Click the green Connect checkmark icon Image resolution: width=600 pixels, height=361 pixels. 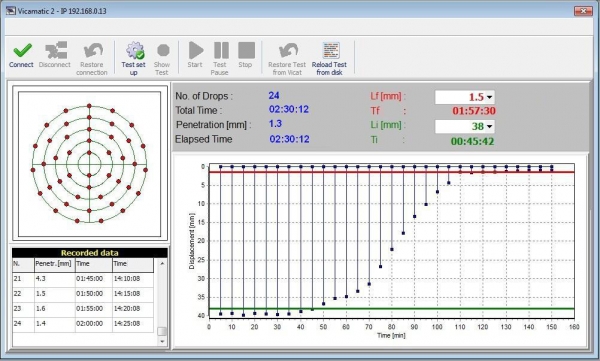coord(22,50)
